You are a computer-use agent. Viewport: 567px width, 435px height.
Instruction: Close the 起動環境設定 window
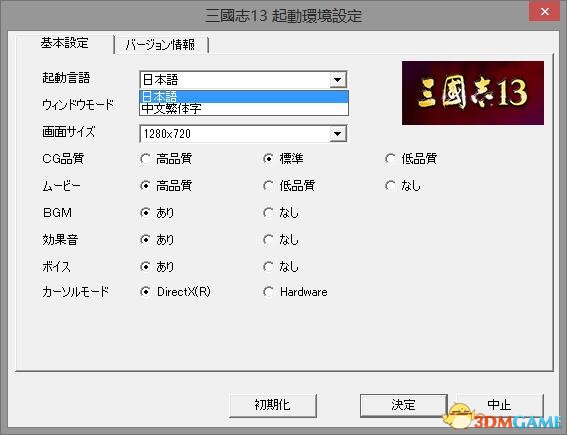tap(545, 12)
